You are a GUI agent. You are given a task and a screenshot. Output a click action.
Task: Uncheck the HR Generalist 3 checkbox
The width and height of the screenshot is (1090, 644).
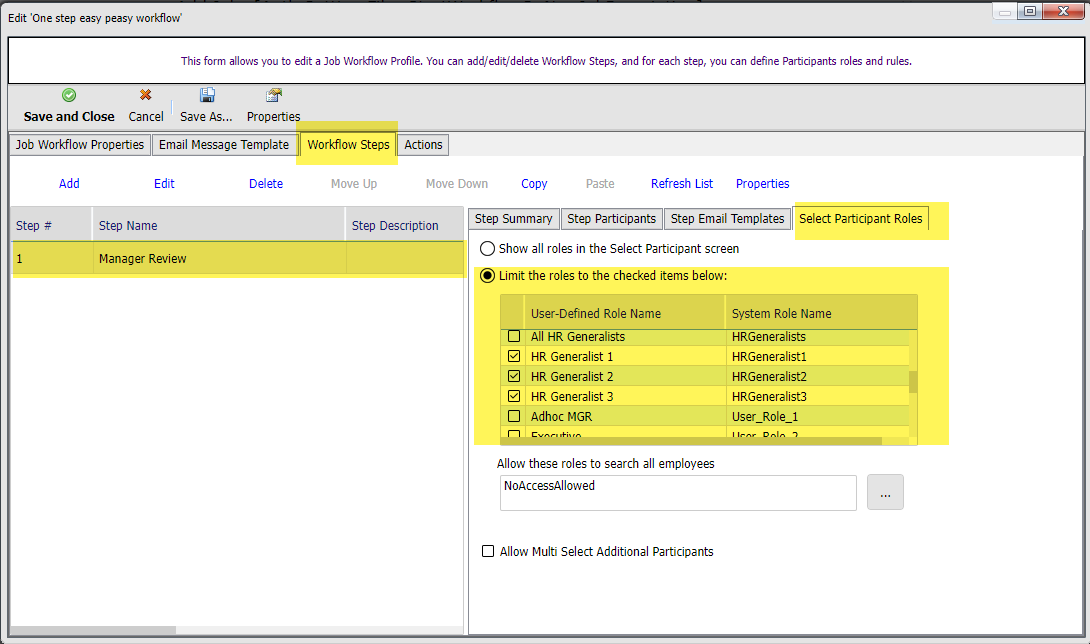pyautogui.click(x=514, y=396)
